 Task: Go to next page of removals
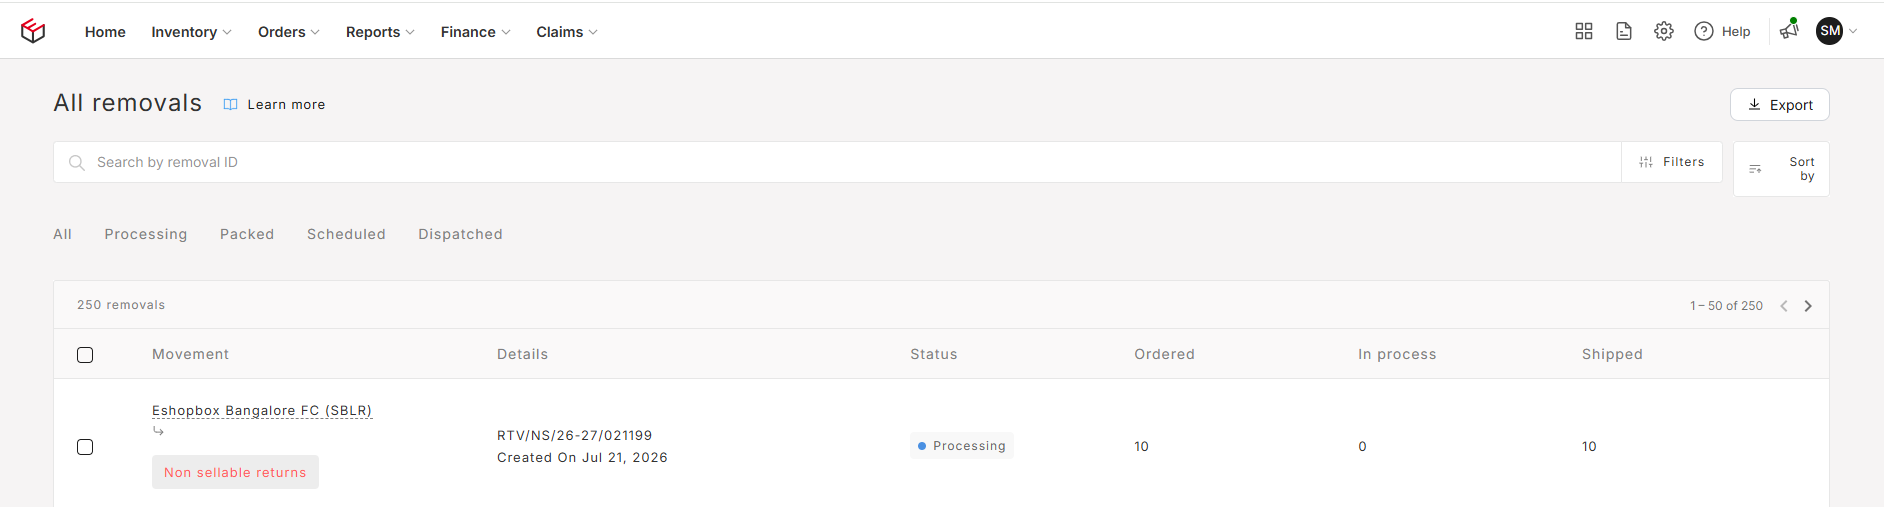[x=1808, y=306]
